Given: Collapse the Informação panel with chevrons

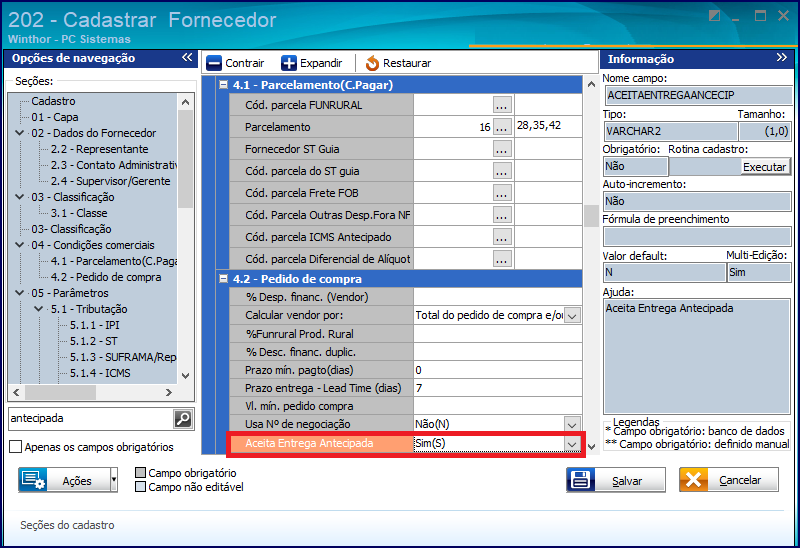Looking at the screenshot, I should click(782, 58).
